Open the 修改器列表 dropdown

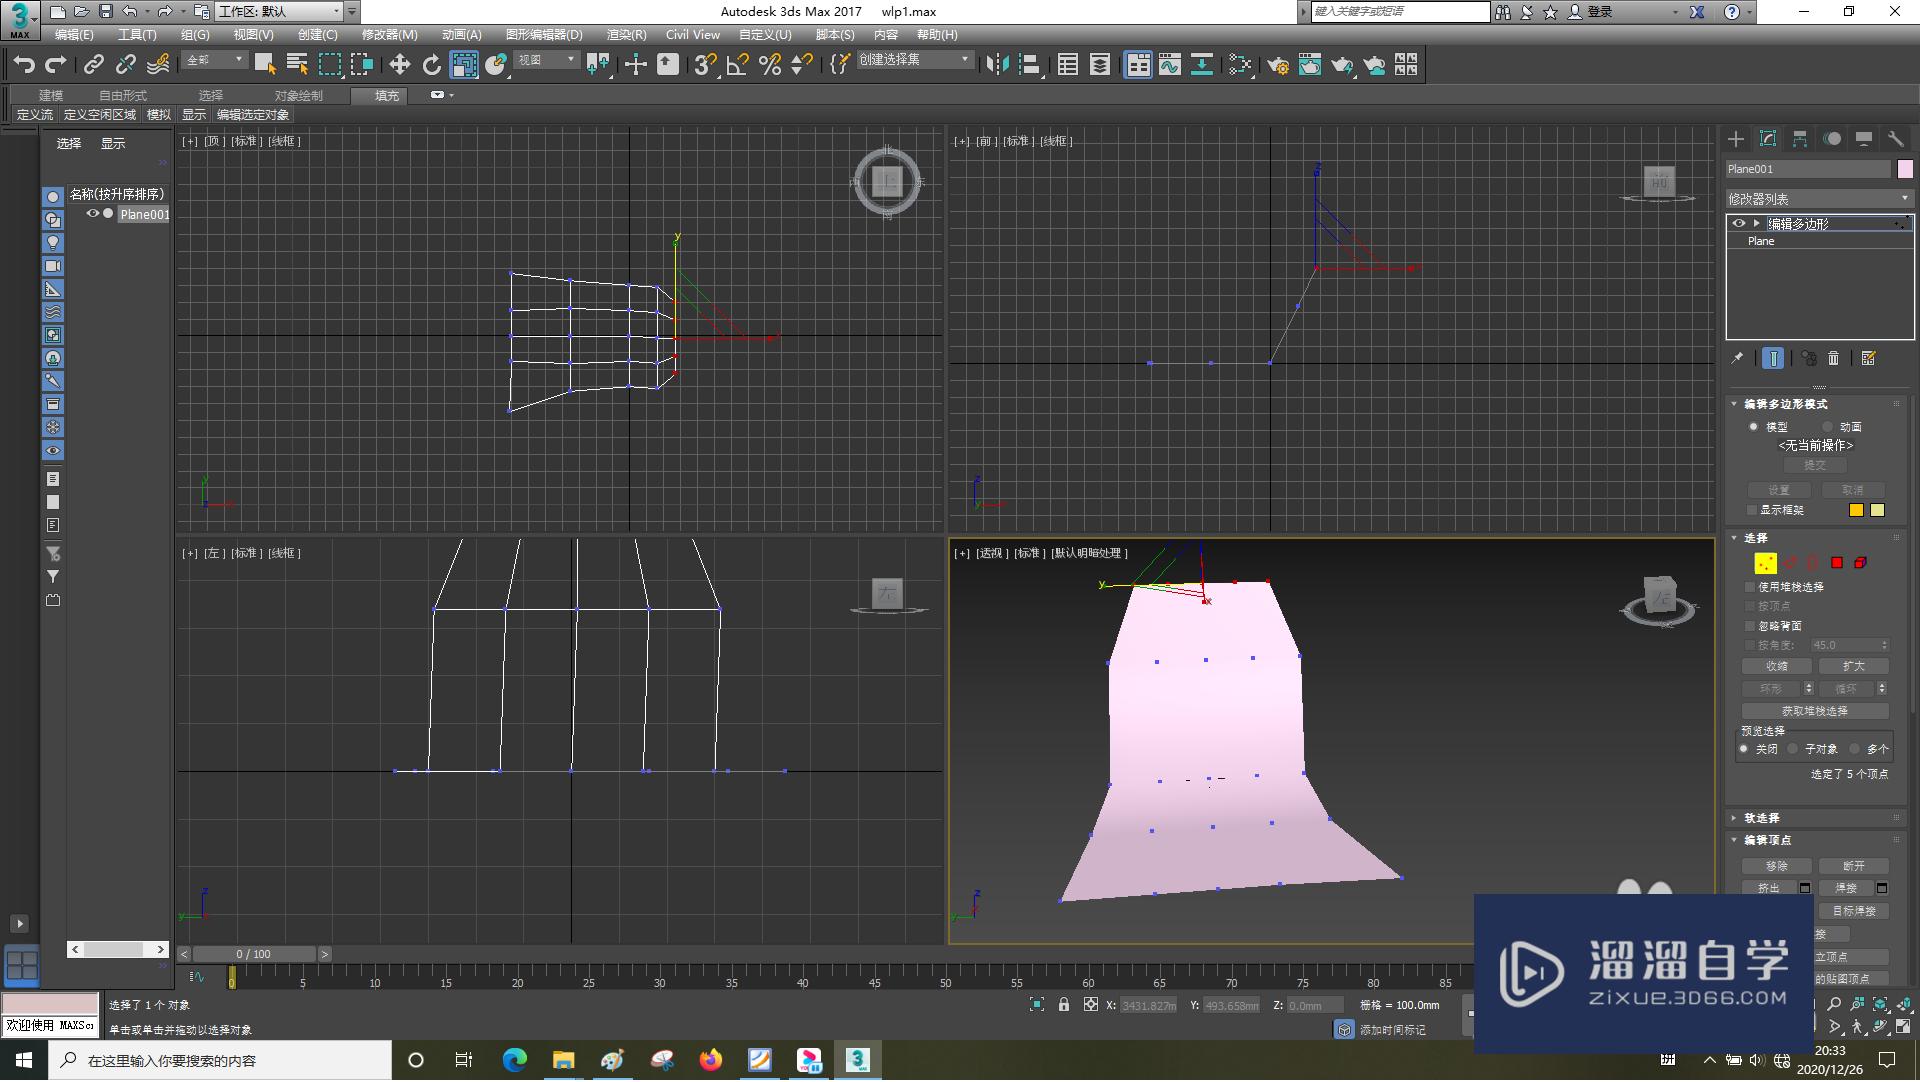(1819, 199)
